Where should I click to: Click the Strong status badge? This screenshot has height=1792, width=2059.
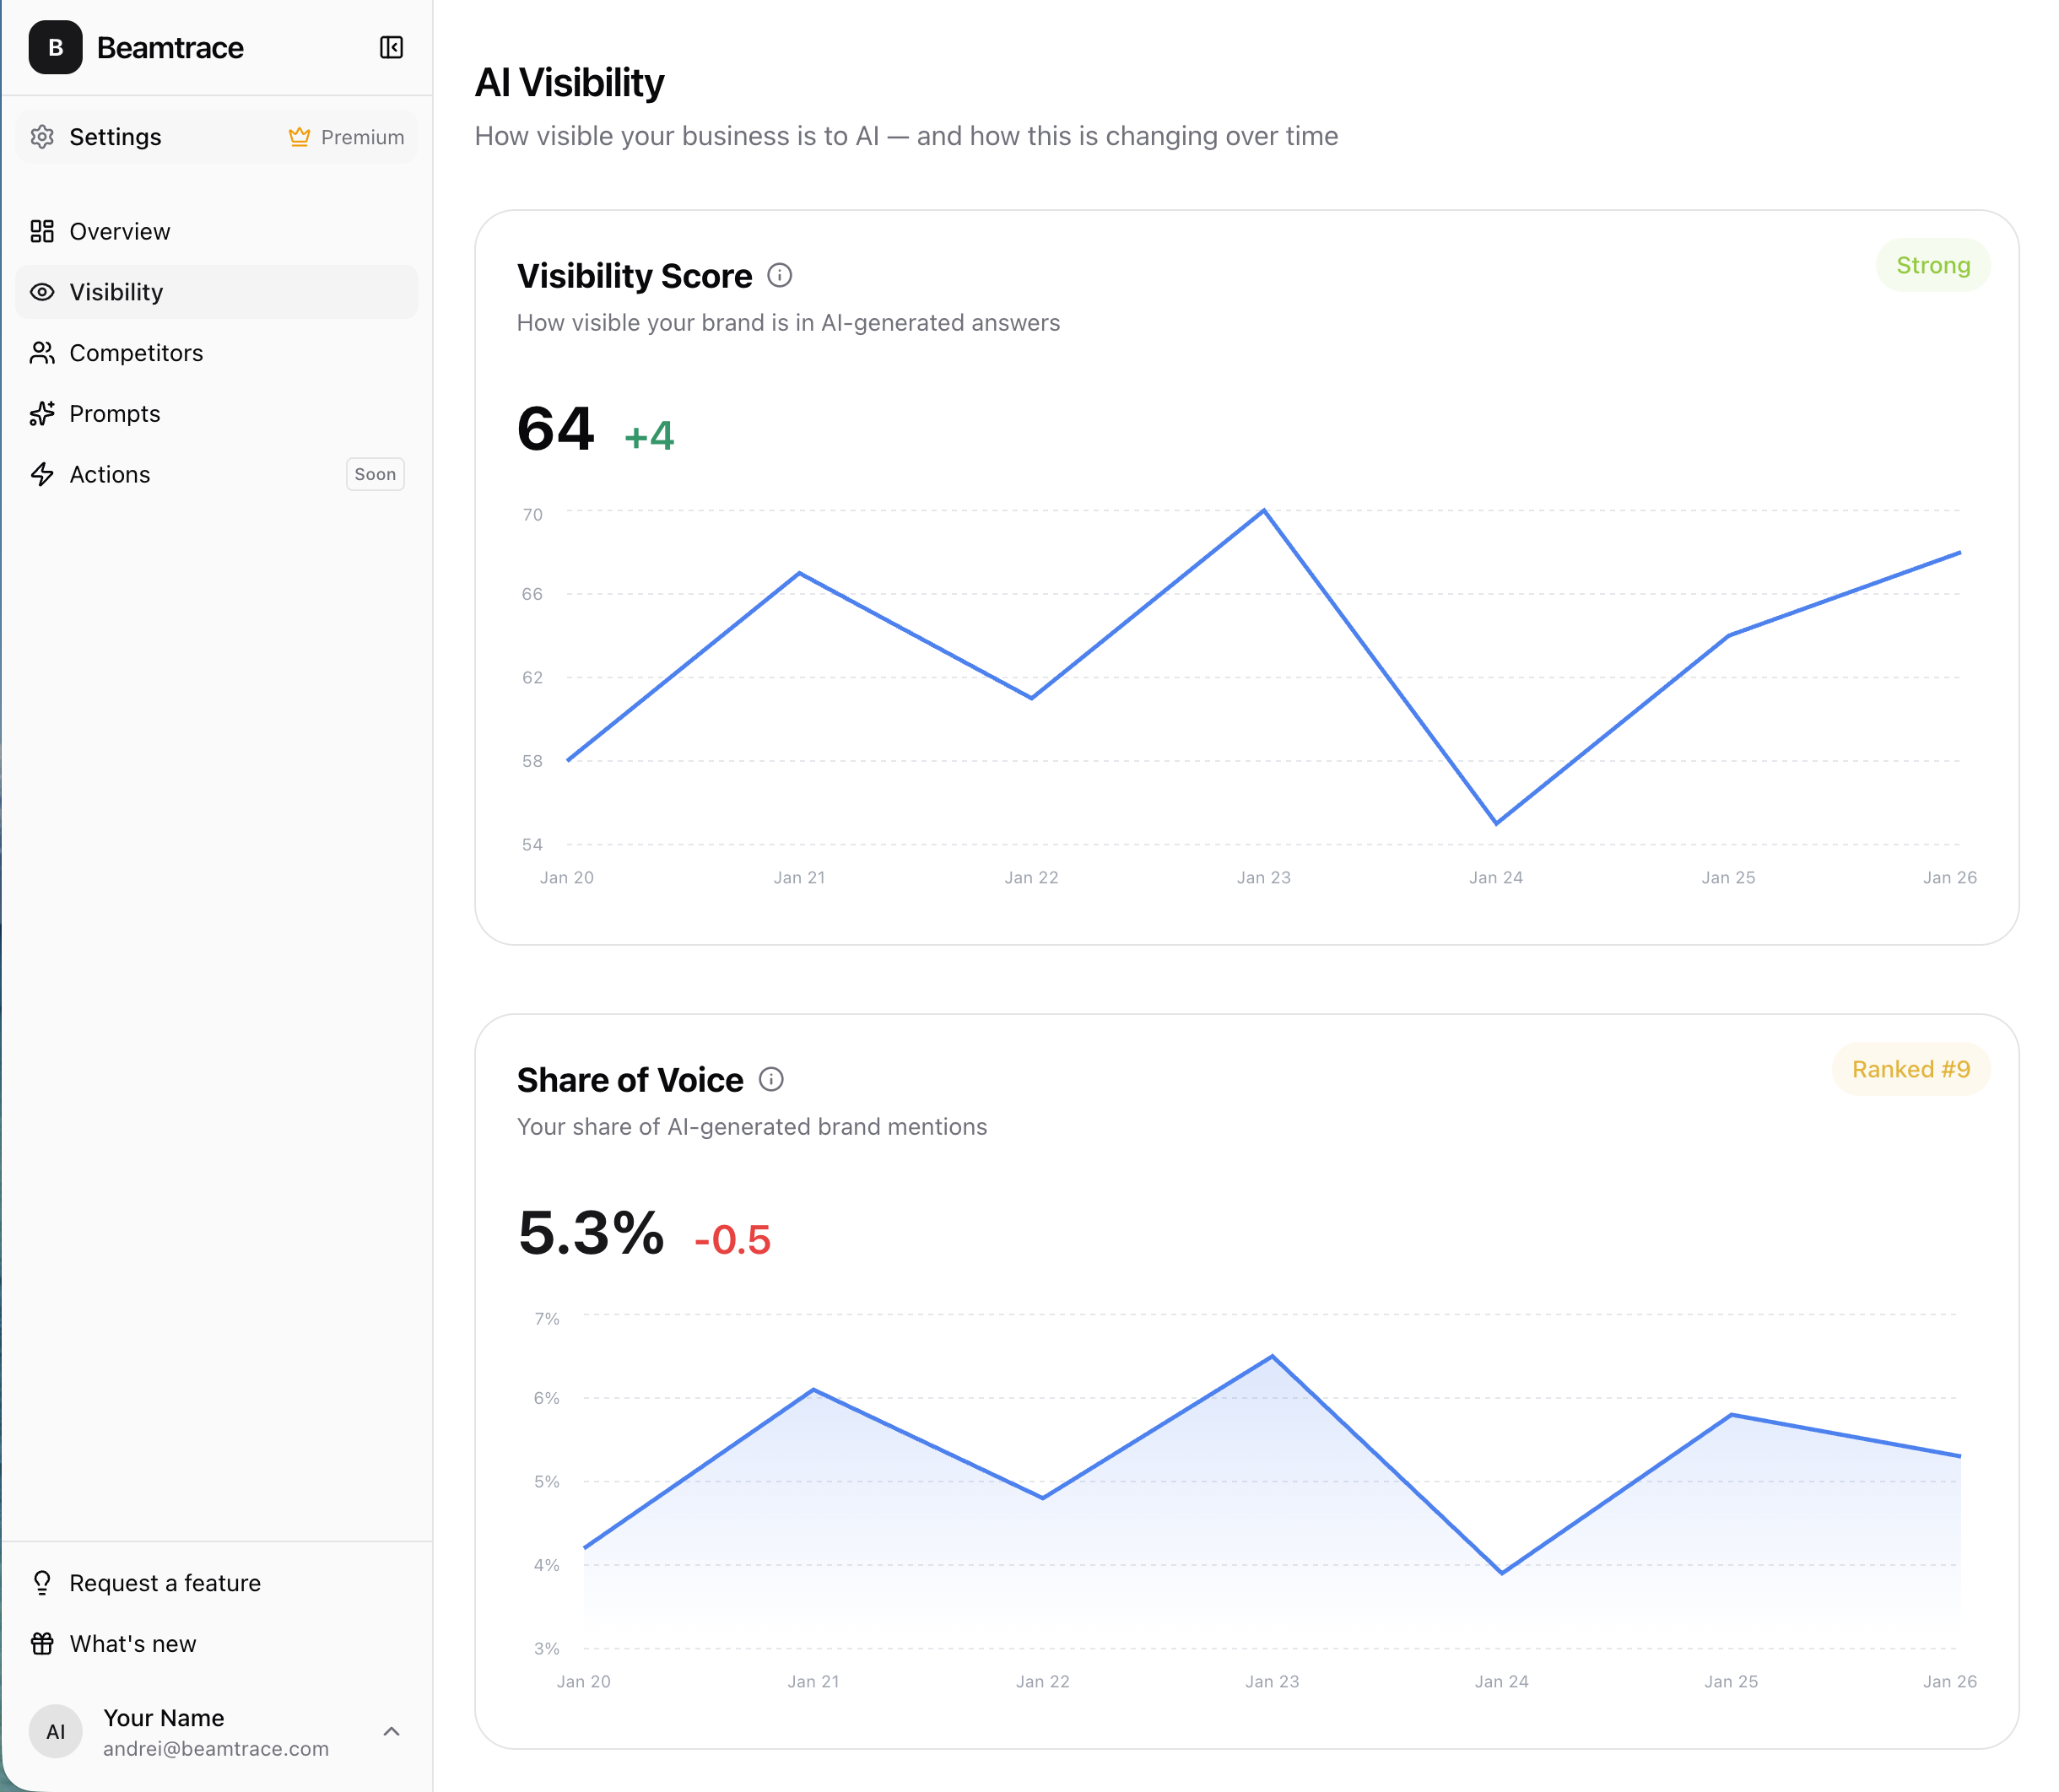point(1932,266)
